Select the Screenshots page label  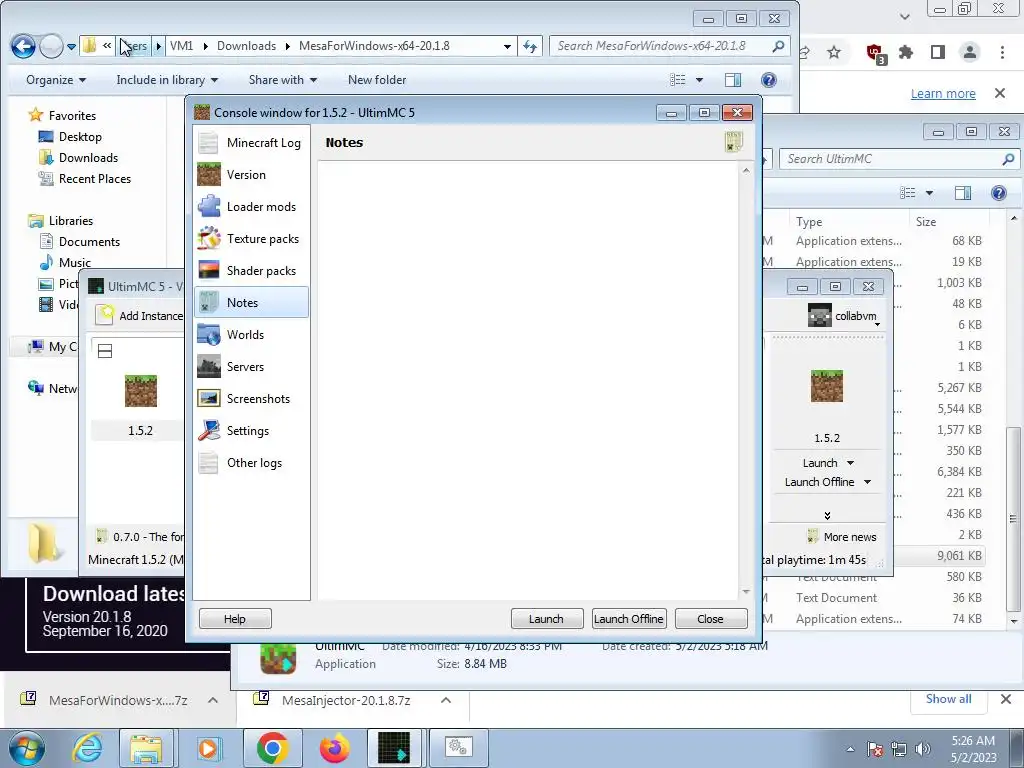(258, 398)
